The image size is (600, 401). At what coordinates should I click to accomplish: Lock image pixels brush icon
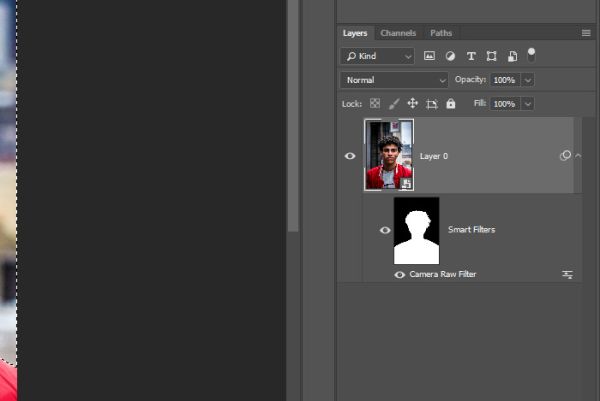click(394, 104)
